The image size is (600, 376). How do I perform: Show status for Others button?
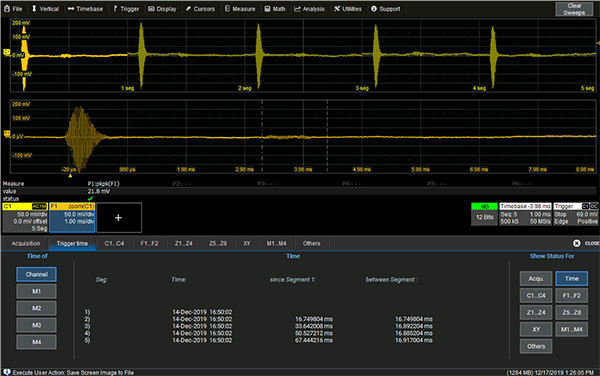(x=536, y=346)
